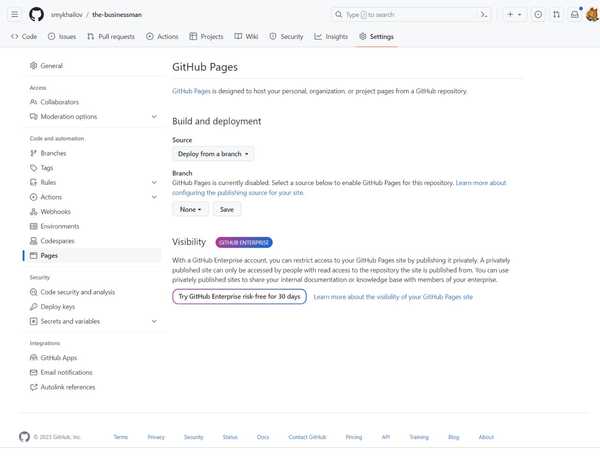Open the dropdown arrow next to plus
This screenshot has width=600, height=465.
pyautogui.click(x=520, y=15)
